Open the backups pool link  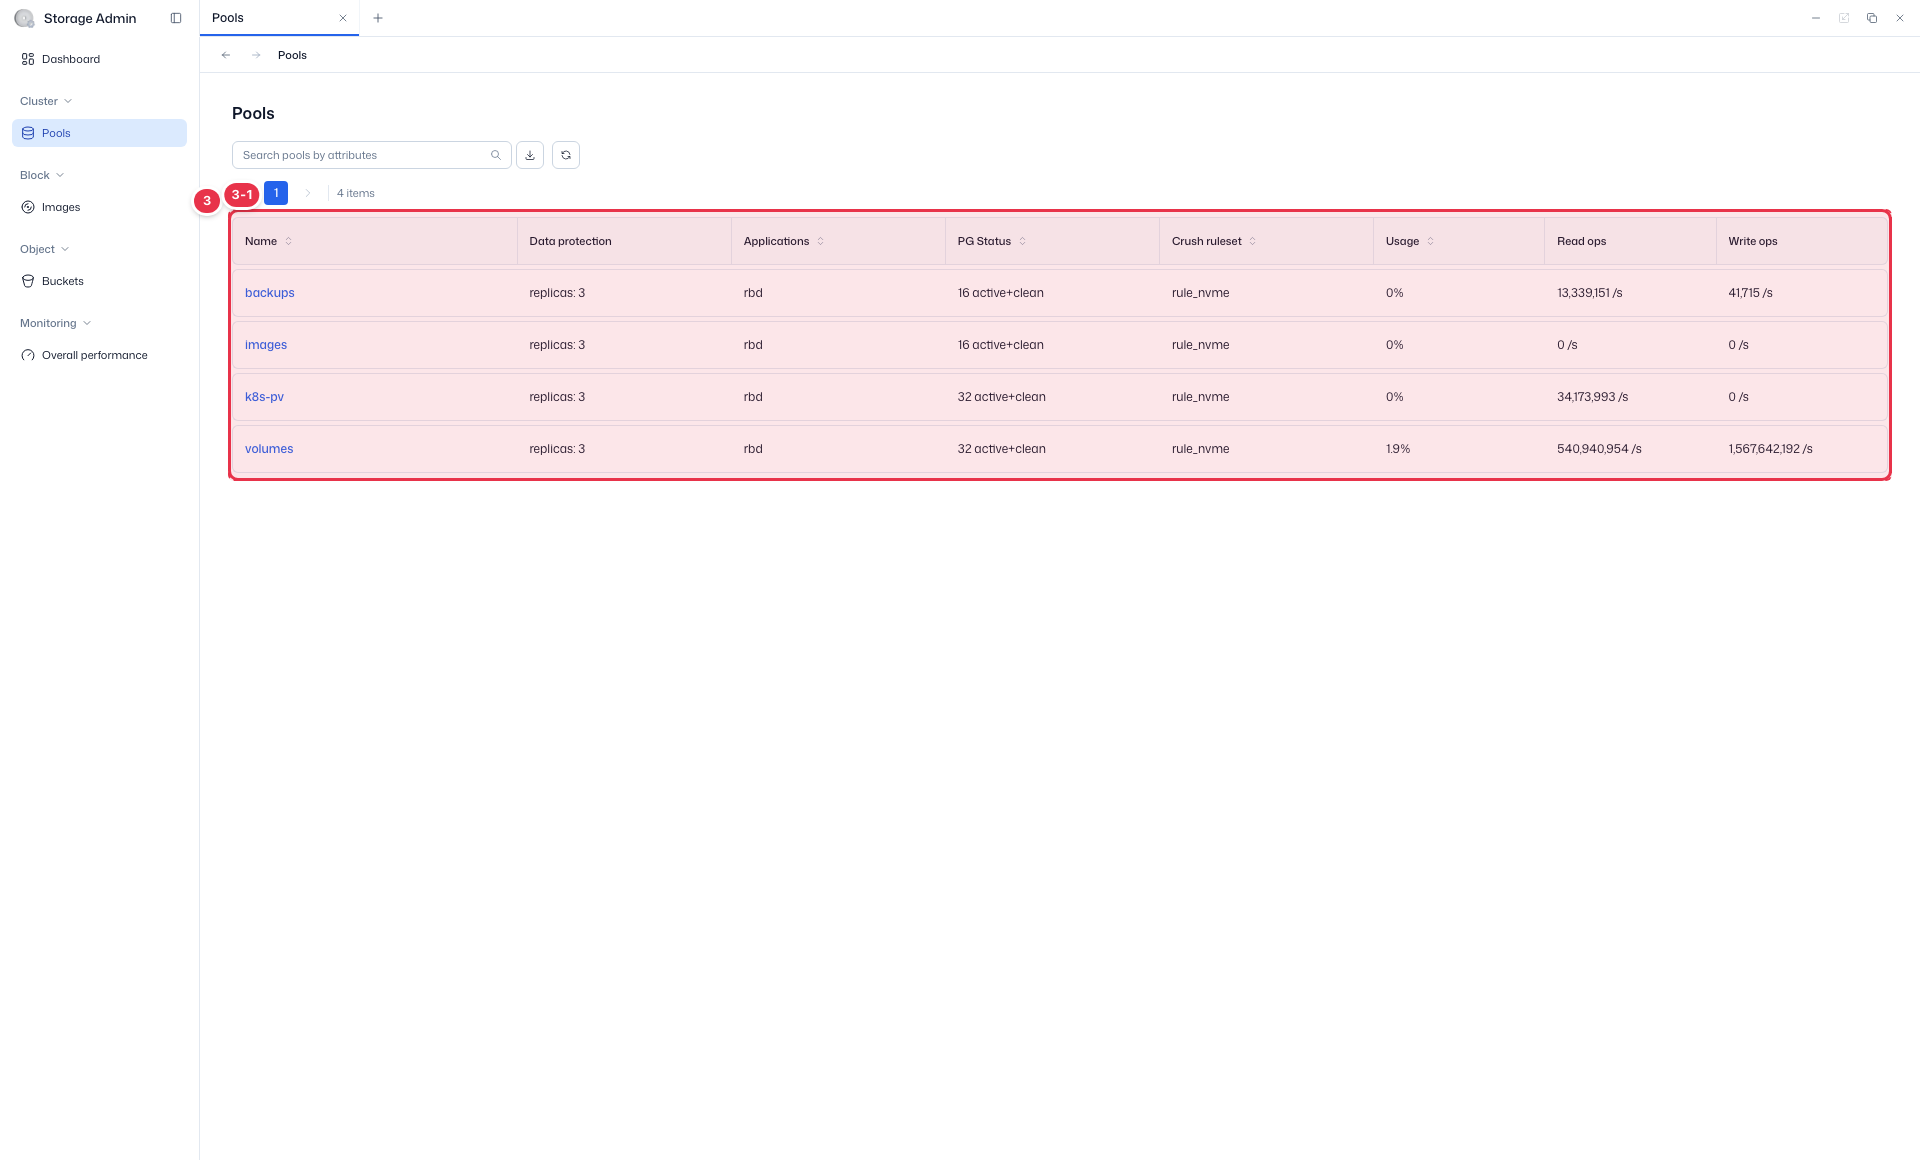click(x=270, y=293)
